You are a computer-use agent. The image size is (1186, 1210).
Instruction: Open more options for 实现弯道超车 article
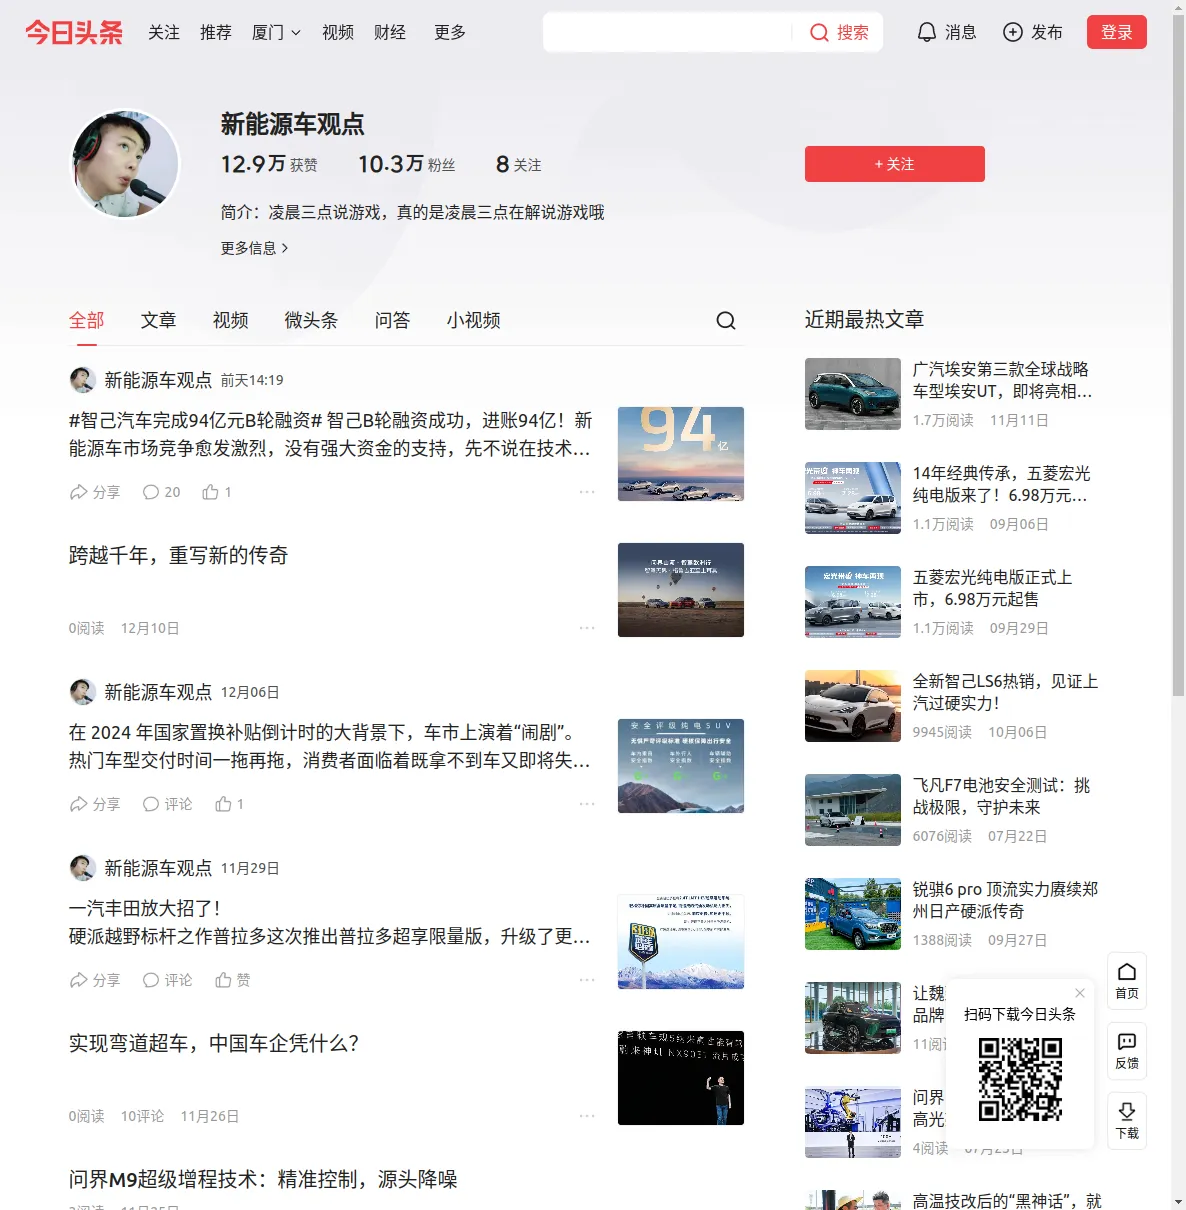tap(587, 1116)
